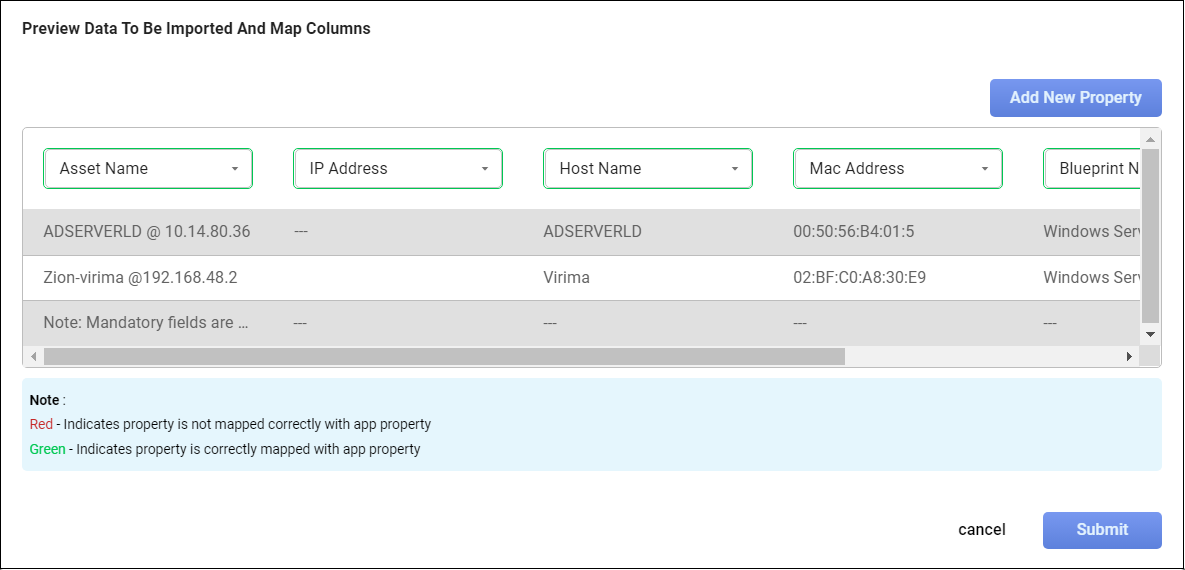The height and width of the screenshot is (570, 1185).
Task: Select the ADSERVERLD @ 10.14.80.36 row
Action: pos(147,232)
